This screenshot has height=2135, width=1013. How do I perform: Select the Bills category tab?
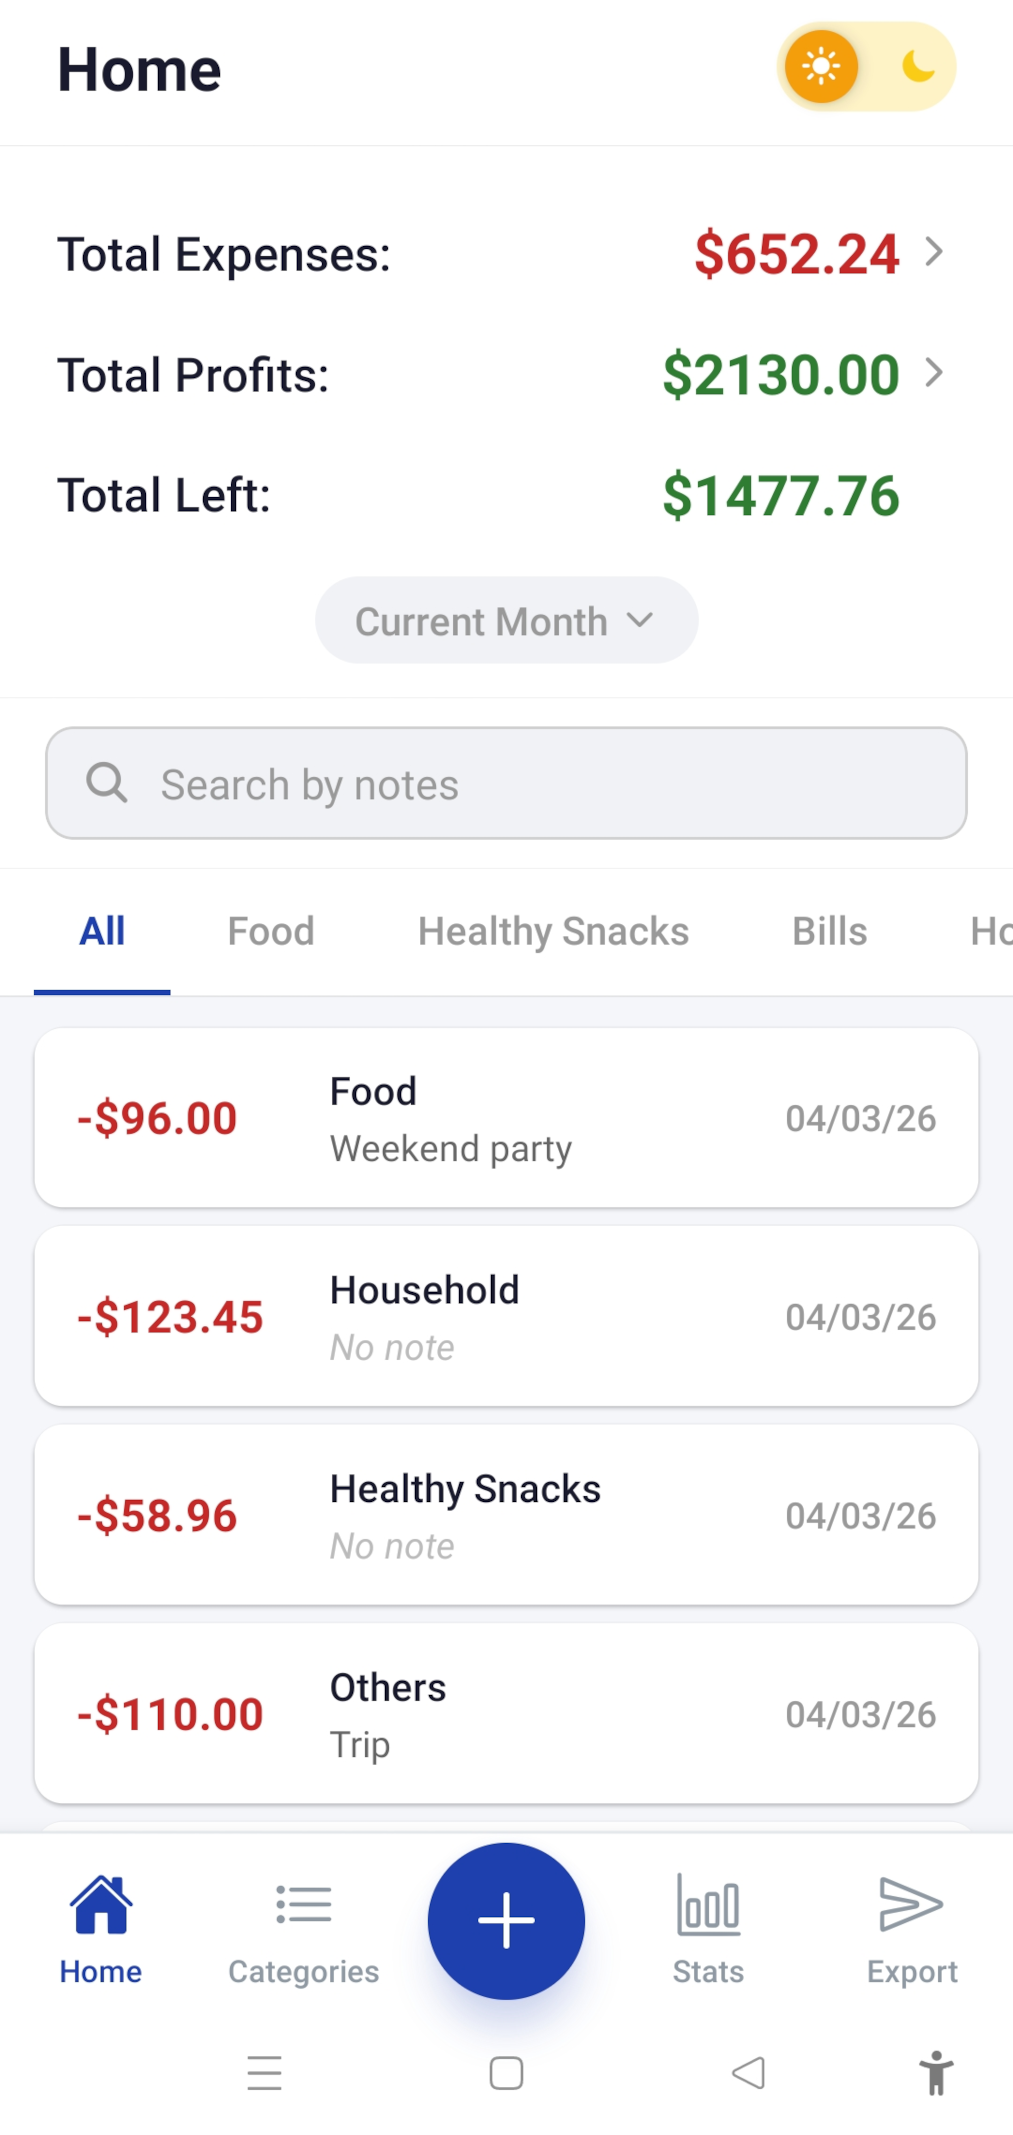(x=829, y=932)
